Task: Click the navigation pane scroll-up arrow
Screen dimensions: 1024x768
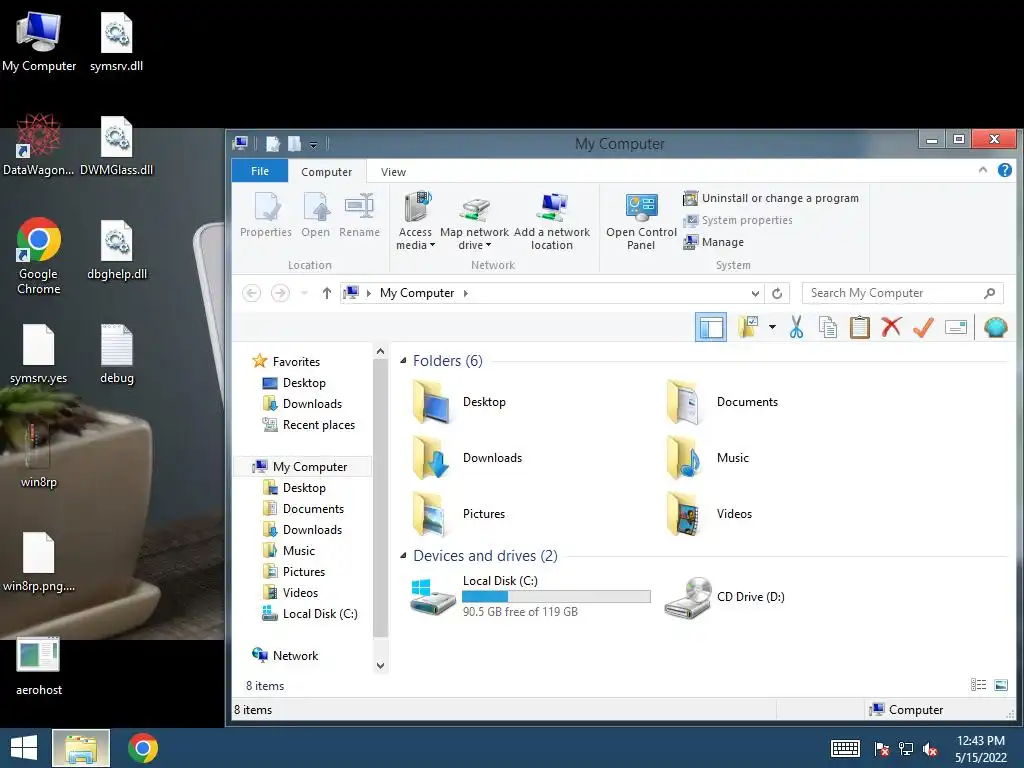Action: click(x=381, y=351)
